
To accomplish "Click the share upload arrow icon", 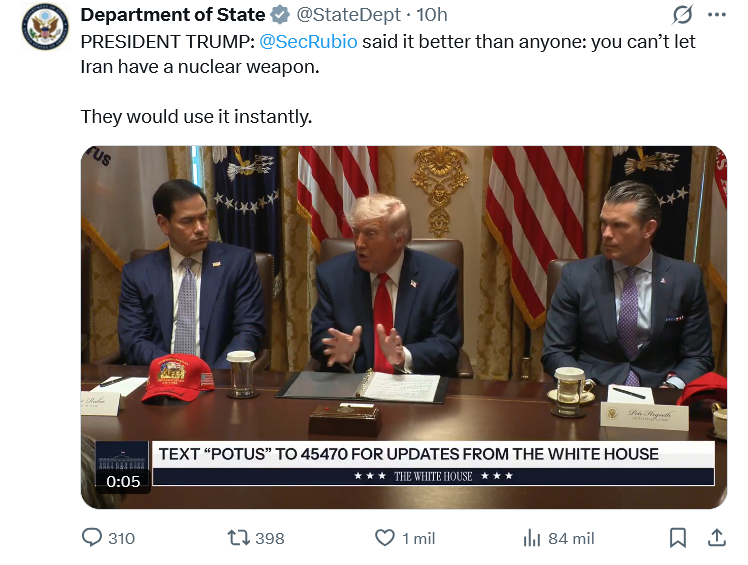I will click(717, 538).
